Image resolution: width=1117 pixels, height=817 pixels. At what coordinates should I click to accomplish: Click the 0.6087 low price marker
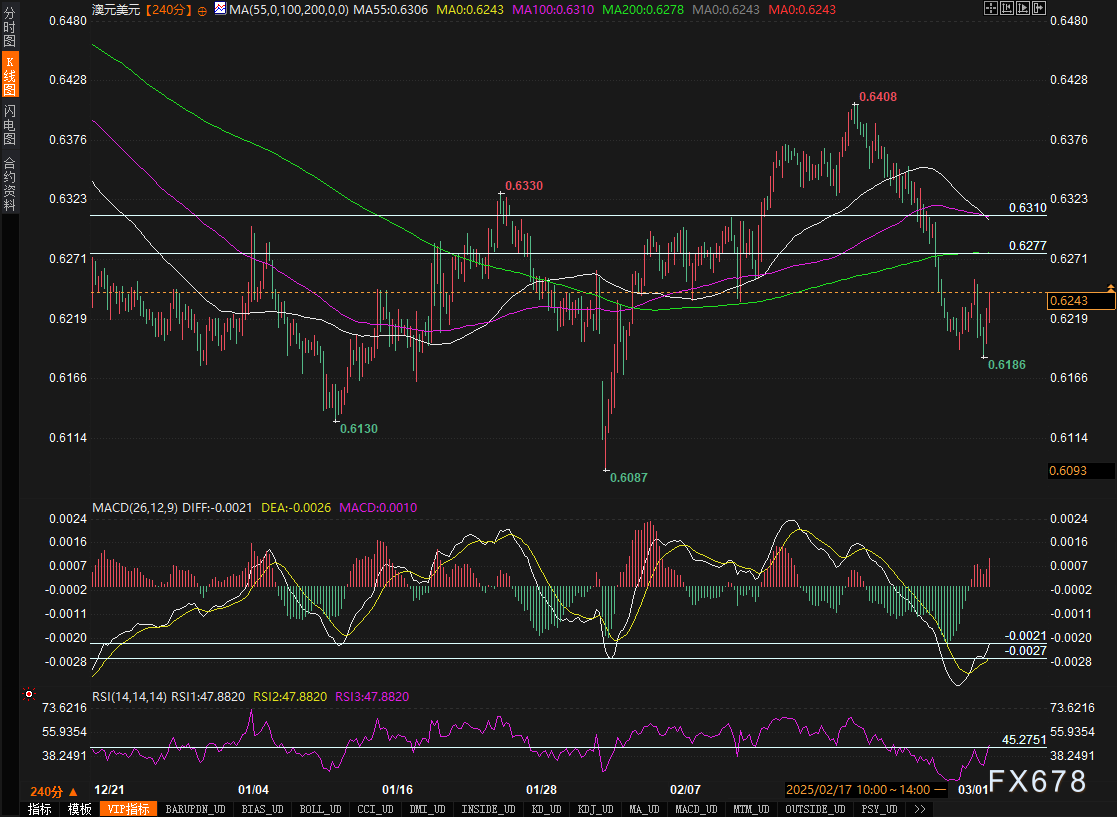(629, 477)
